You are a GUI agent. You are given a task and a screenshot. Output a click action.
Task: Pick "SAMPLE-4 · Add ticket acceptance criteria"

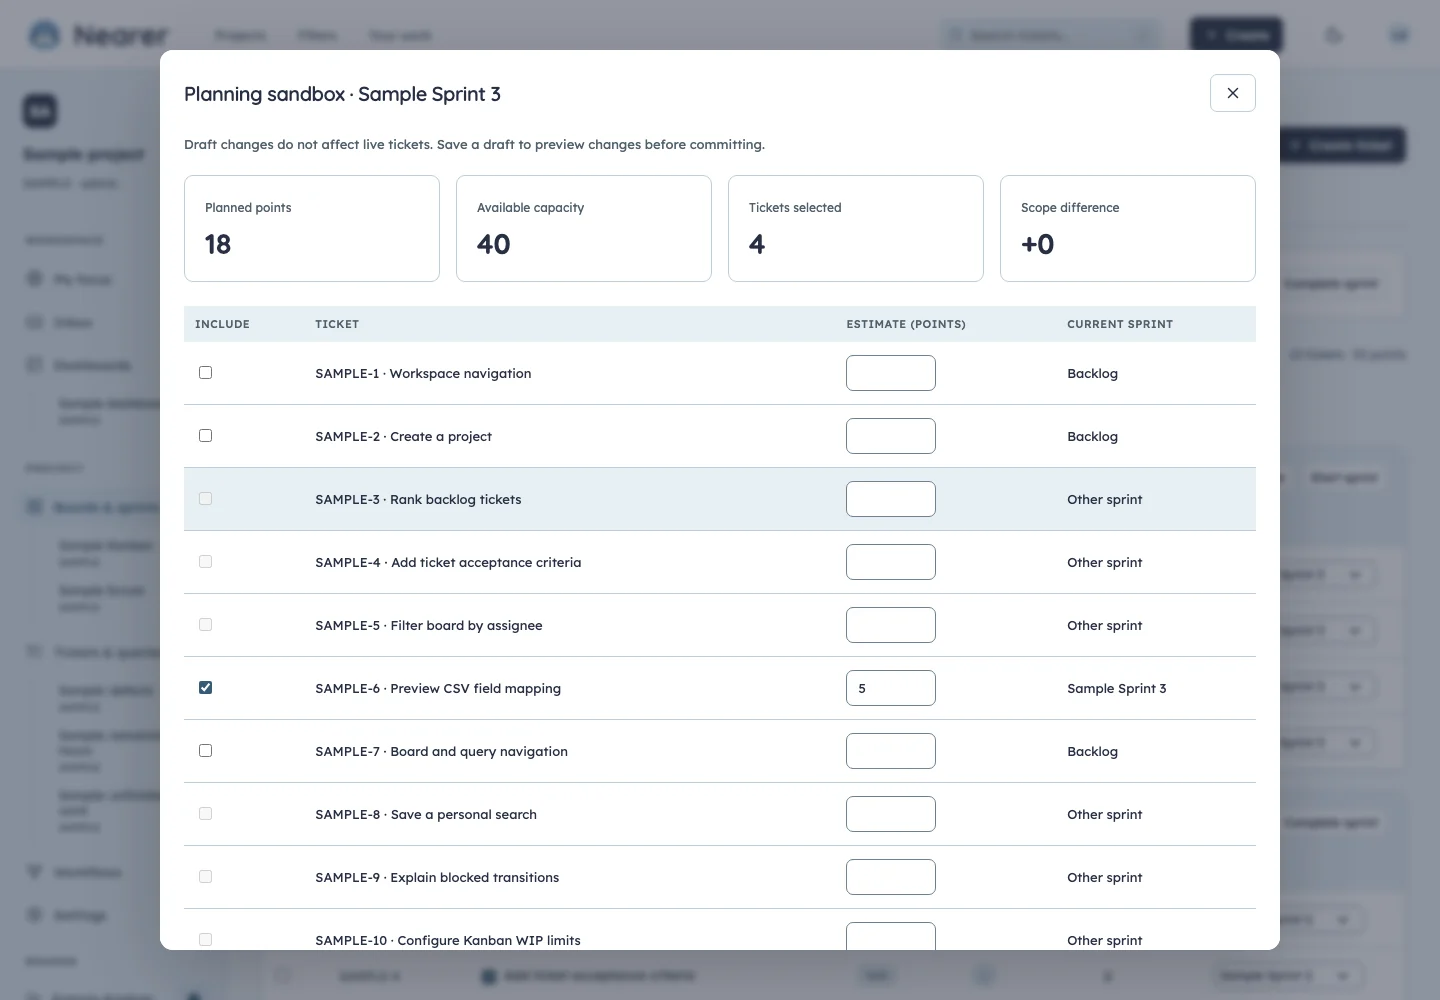click(448, 562)
